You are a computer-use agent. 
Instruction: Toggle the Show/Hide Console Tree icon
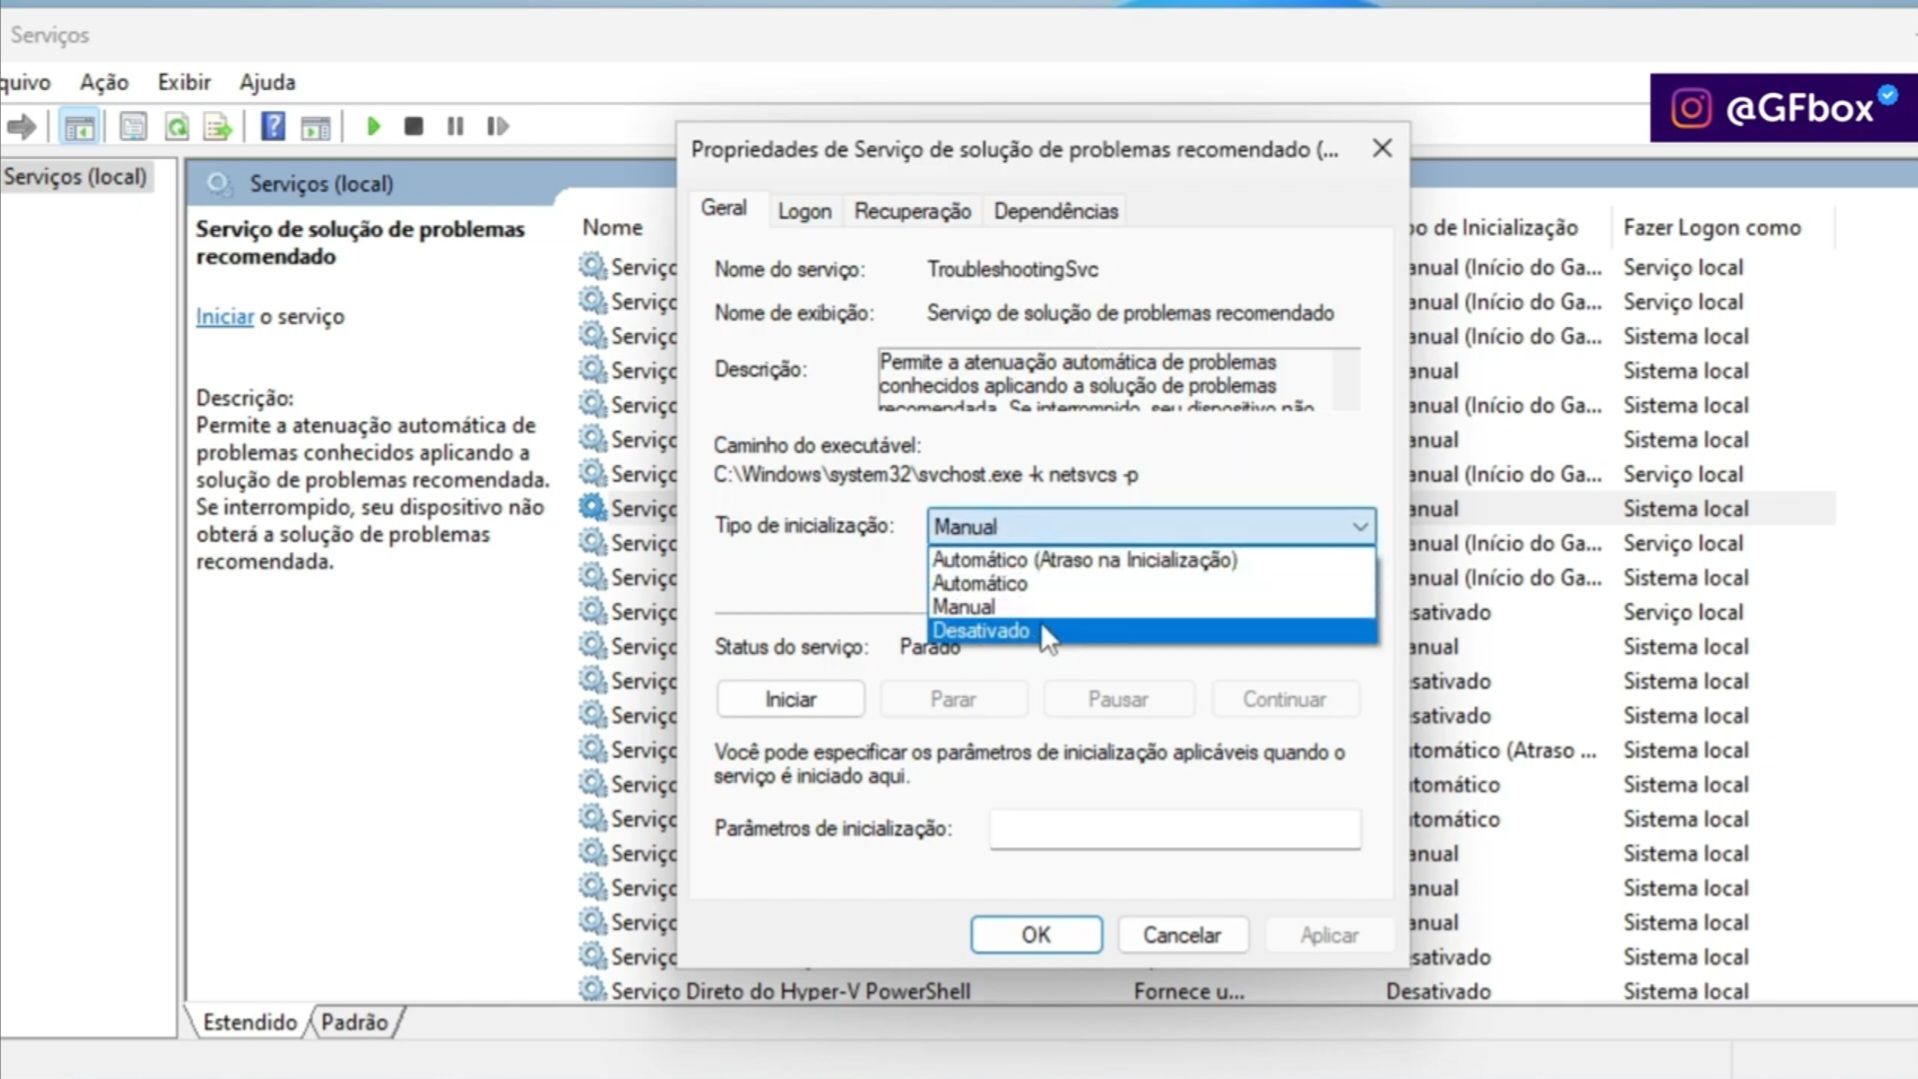tap(80, 126)
